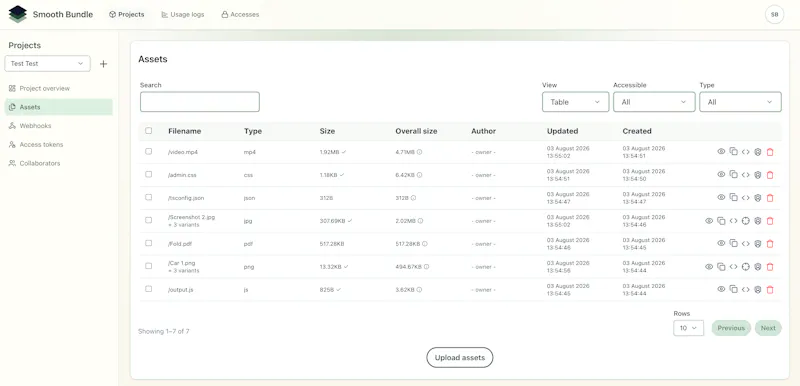
Task: Check the /Screenshot 2.jpg row checkbox
Action: point(148,220)
